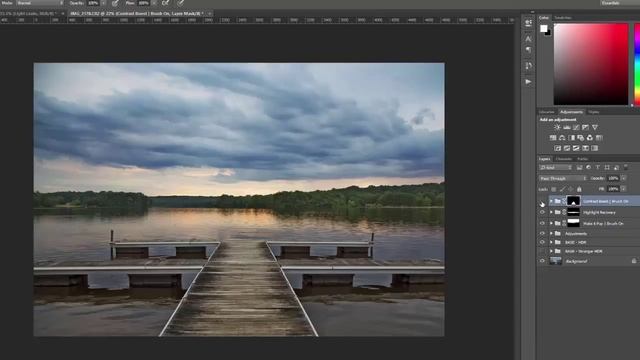This screenshot has width=640, height=360.
Task: Expand the BASE - Stronger HDR group
Action: click(551, 251)
